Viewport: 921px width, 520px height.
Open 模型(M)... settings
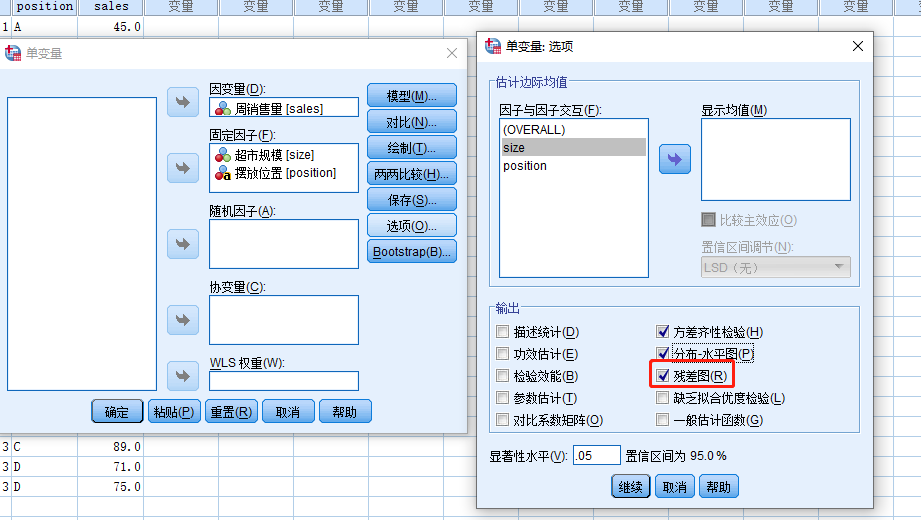[x=412, y=95]
